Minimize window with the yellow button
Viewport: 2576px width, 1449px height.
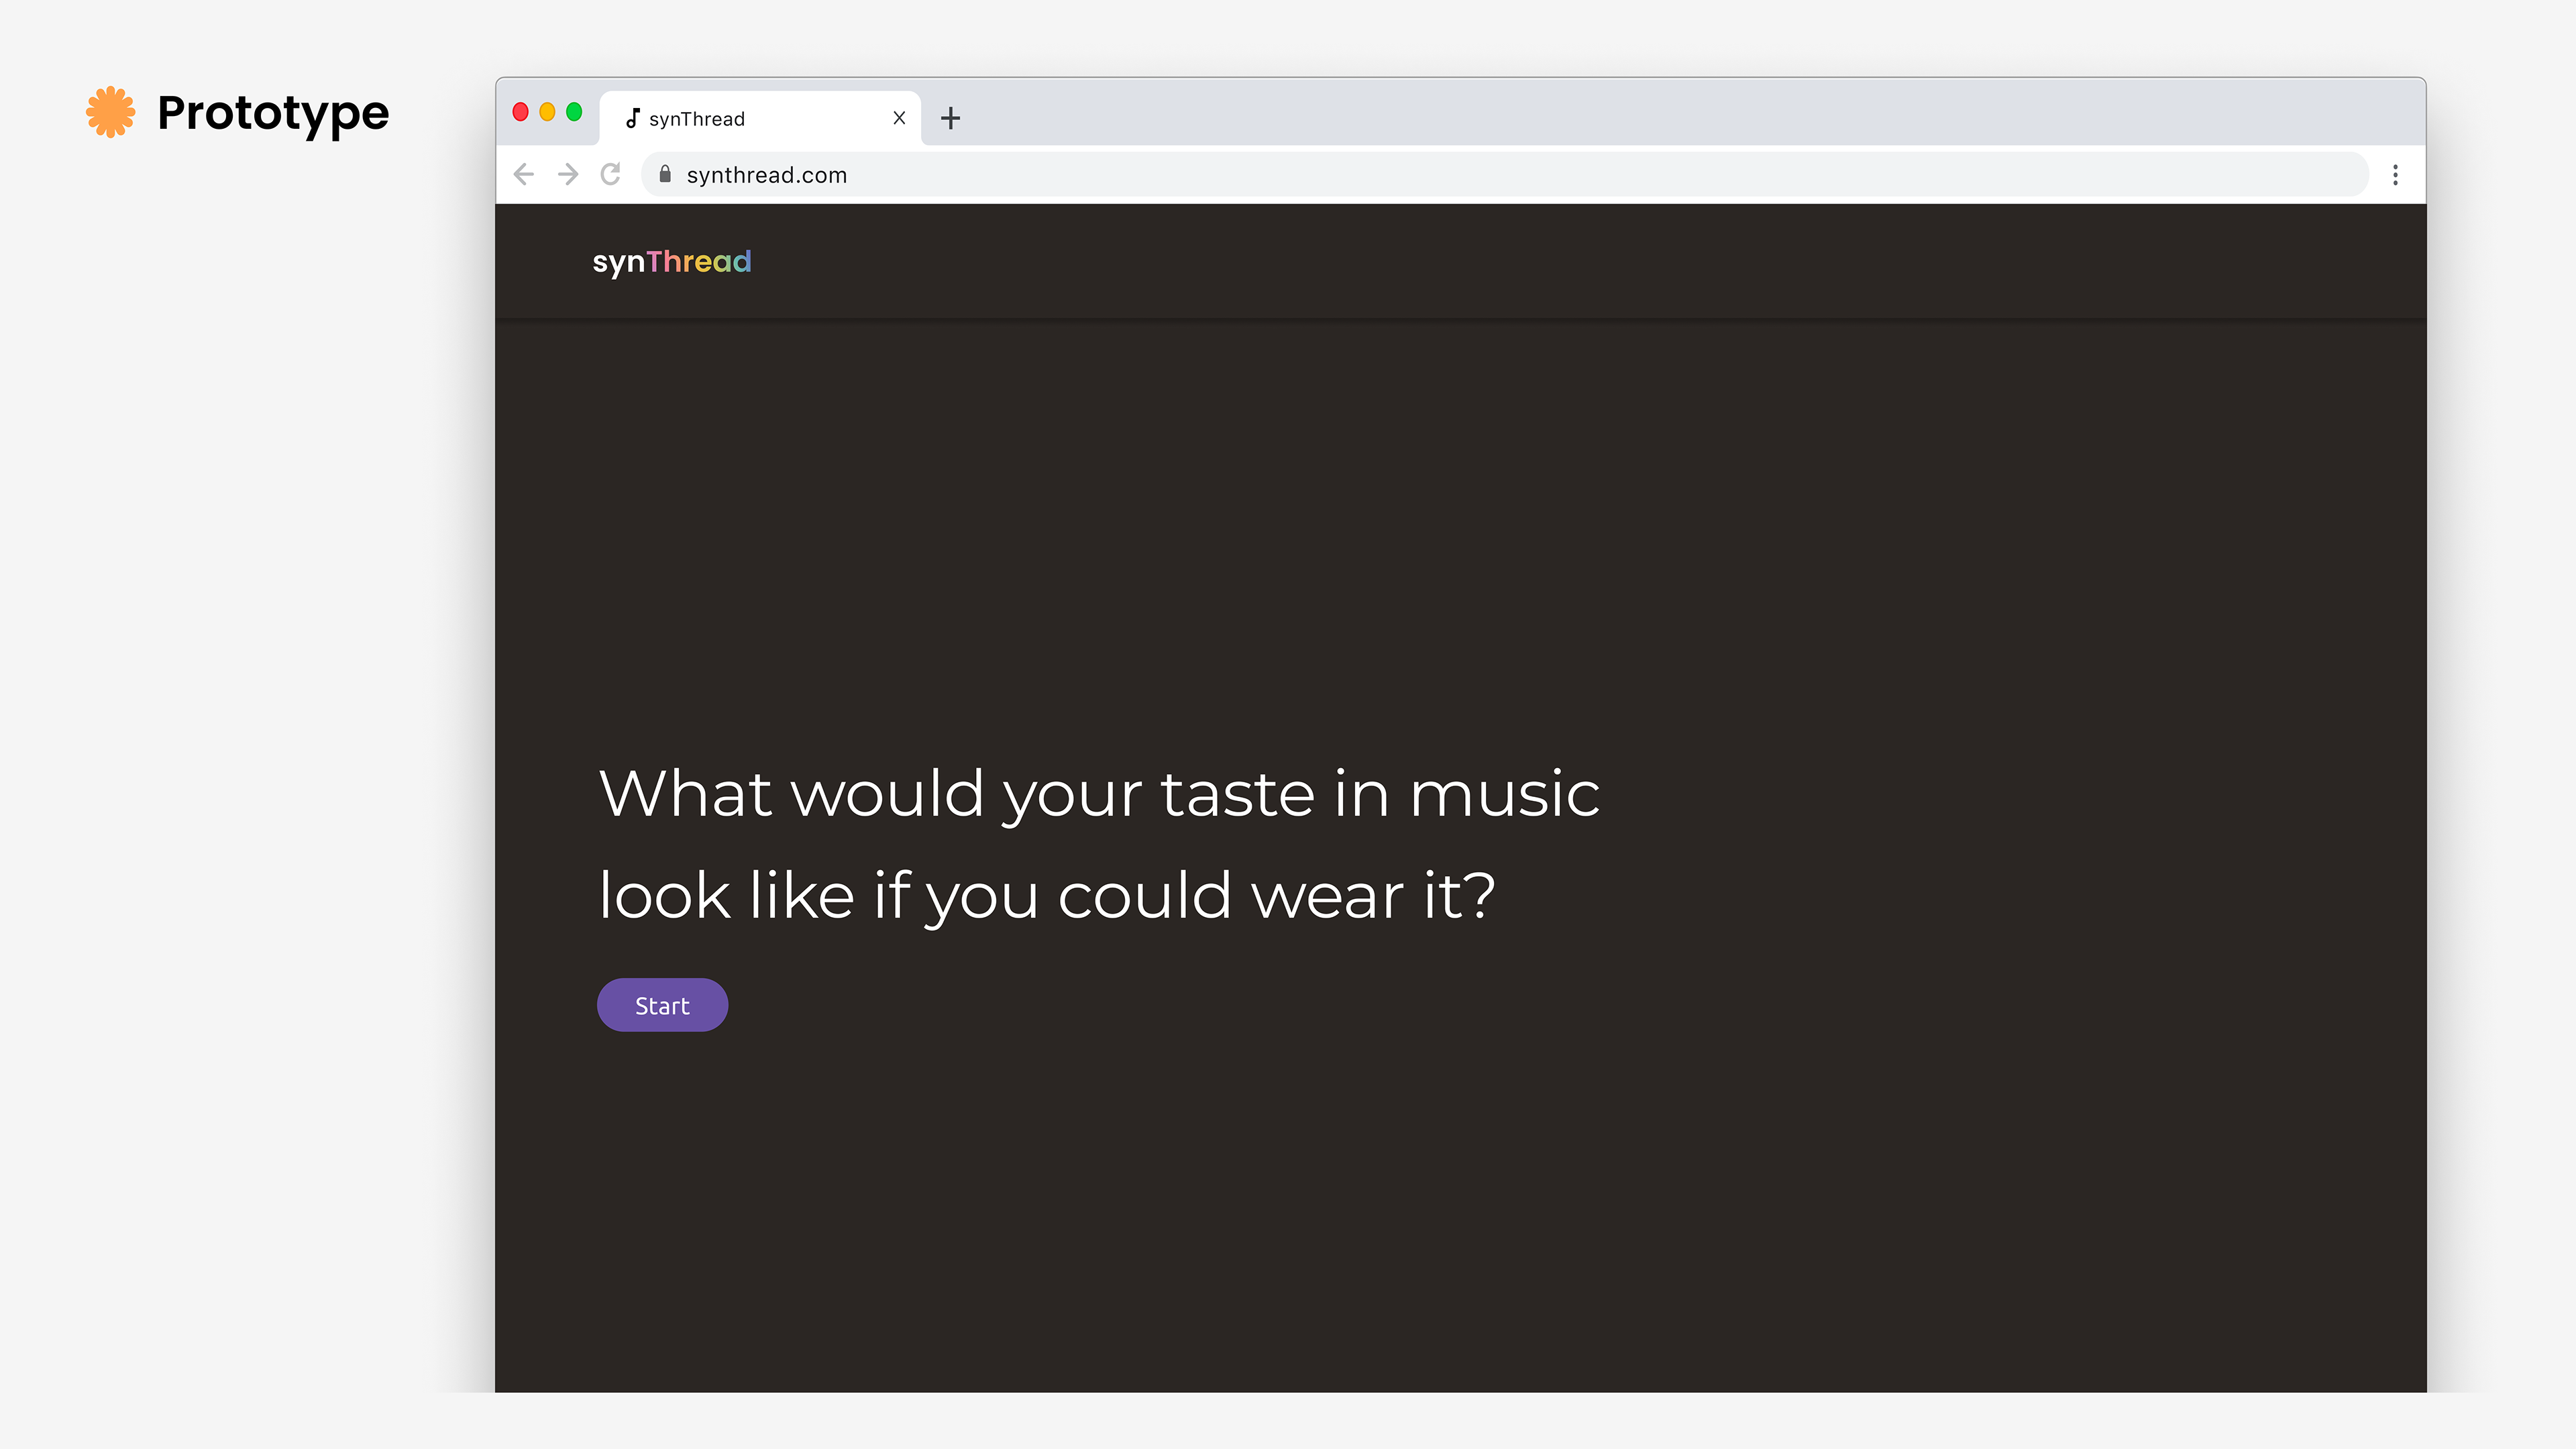pos(547,112)
